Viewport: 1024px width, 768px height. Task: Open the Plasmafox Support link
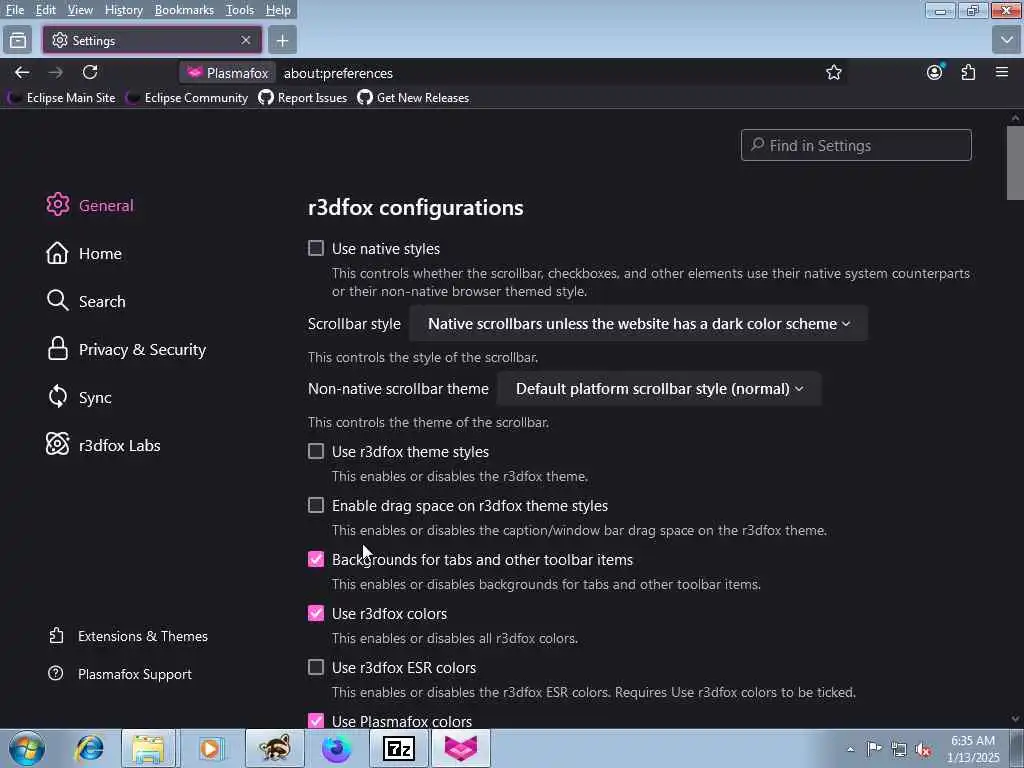(x=120, y=674)
